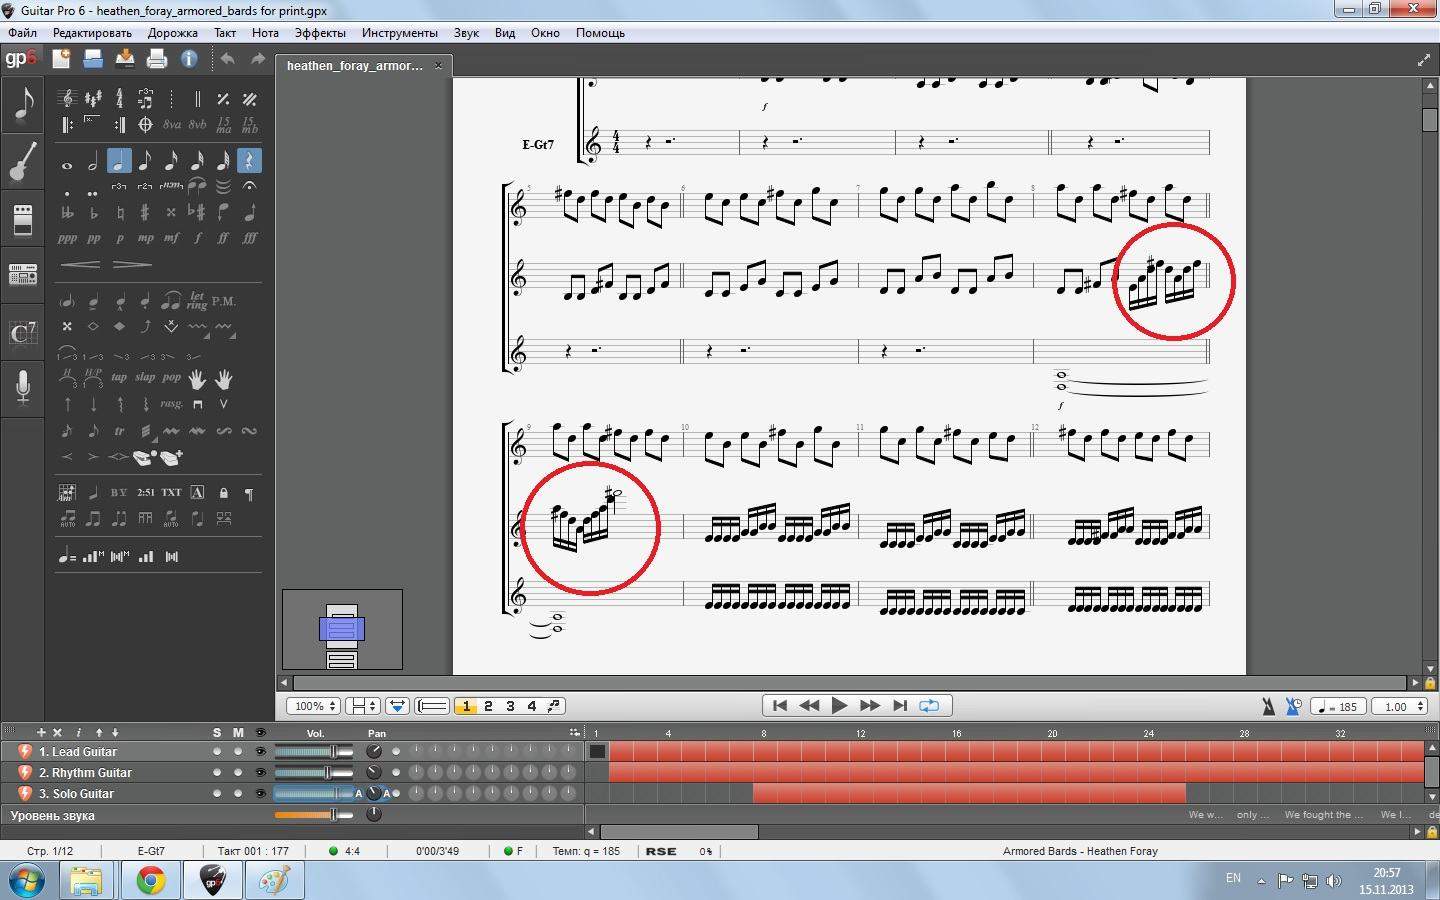Screen dimensions: 1440x900
Task: Open score information with the info icon
Action: (189, 59)
